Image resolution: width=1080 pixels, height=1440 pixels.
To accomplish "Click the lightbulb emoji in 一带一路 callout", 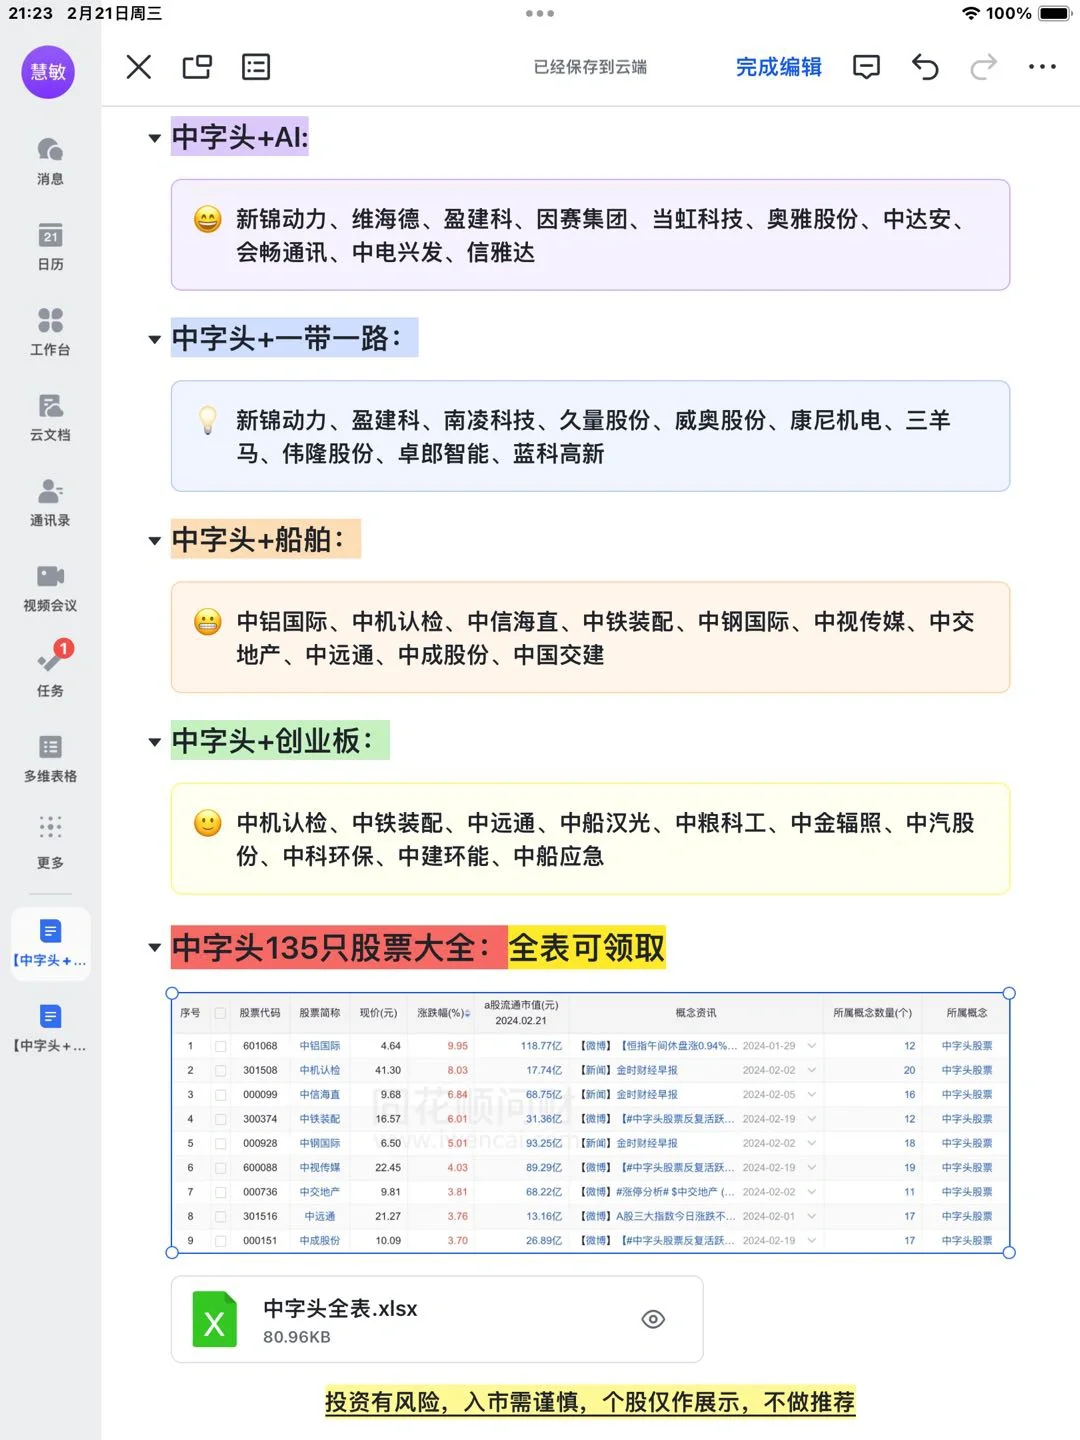I will [x=207, y=420].
